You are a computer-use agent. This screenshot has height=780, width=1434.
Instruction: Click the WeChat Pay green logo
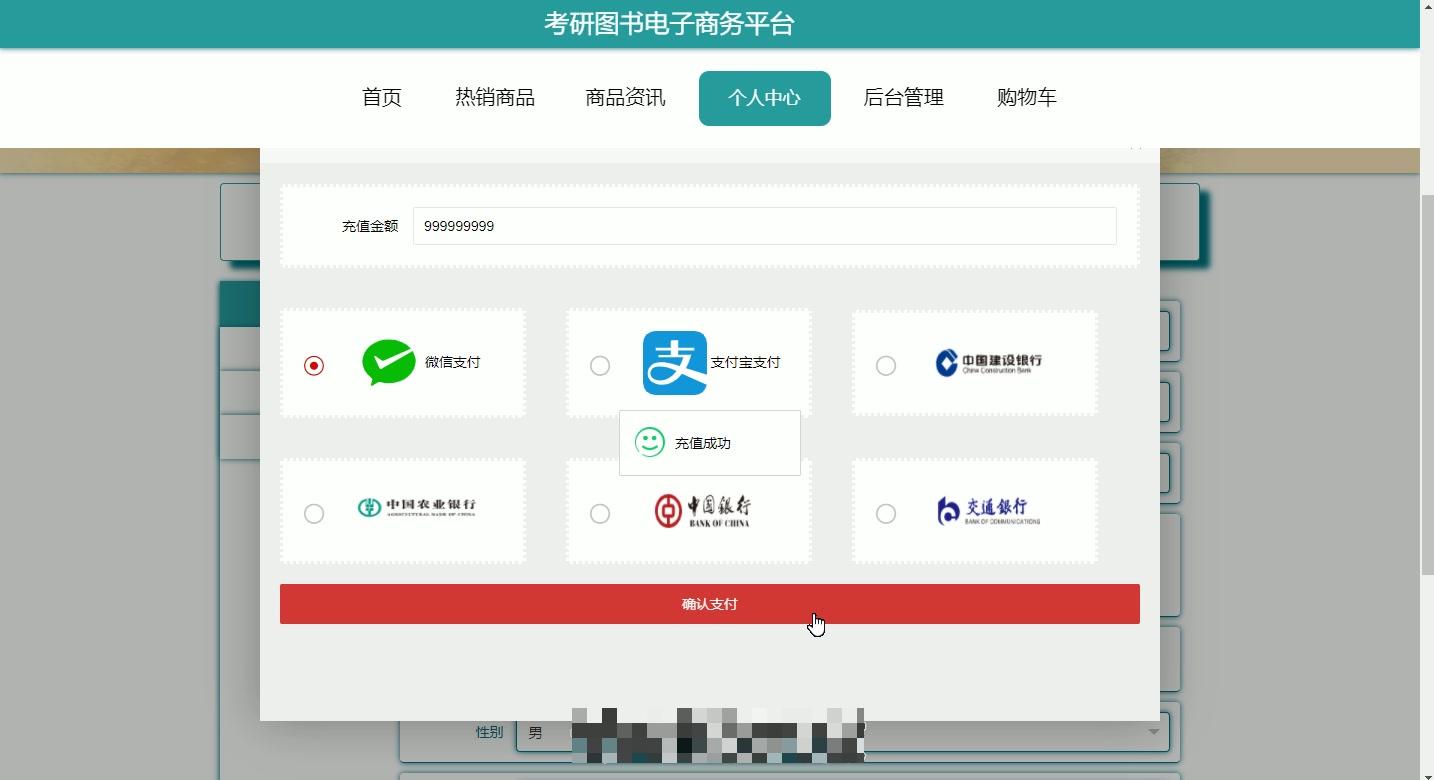[389, 362]
